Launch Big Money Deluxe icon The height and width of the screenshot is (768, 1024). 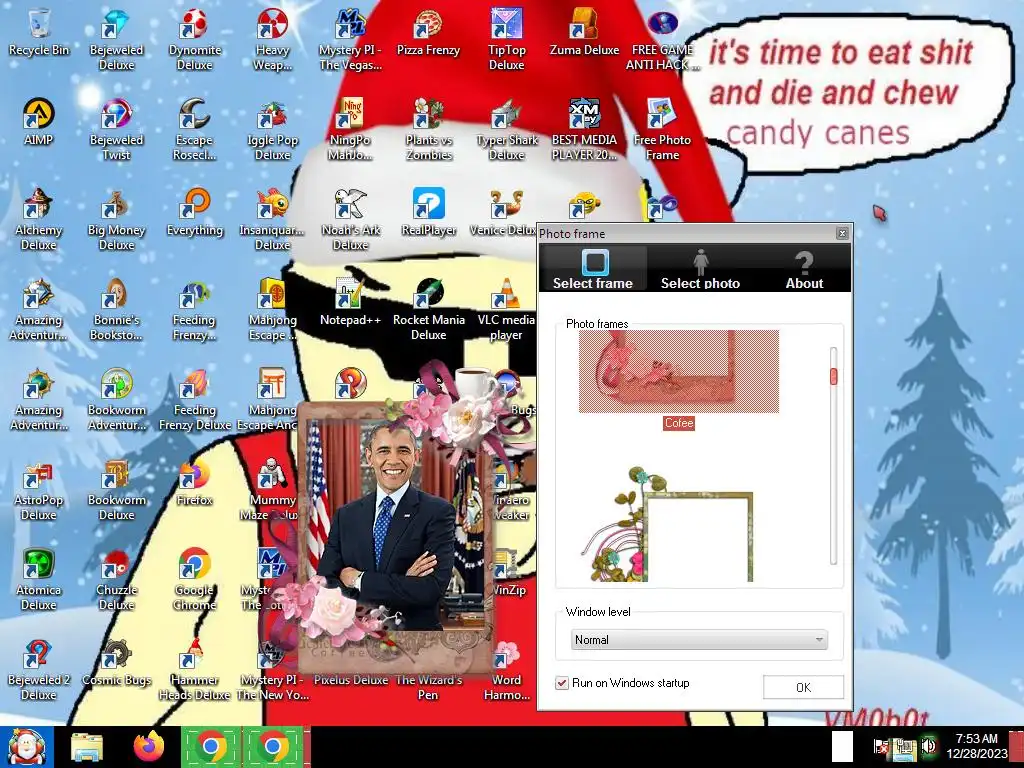[x=116, y=219]
